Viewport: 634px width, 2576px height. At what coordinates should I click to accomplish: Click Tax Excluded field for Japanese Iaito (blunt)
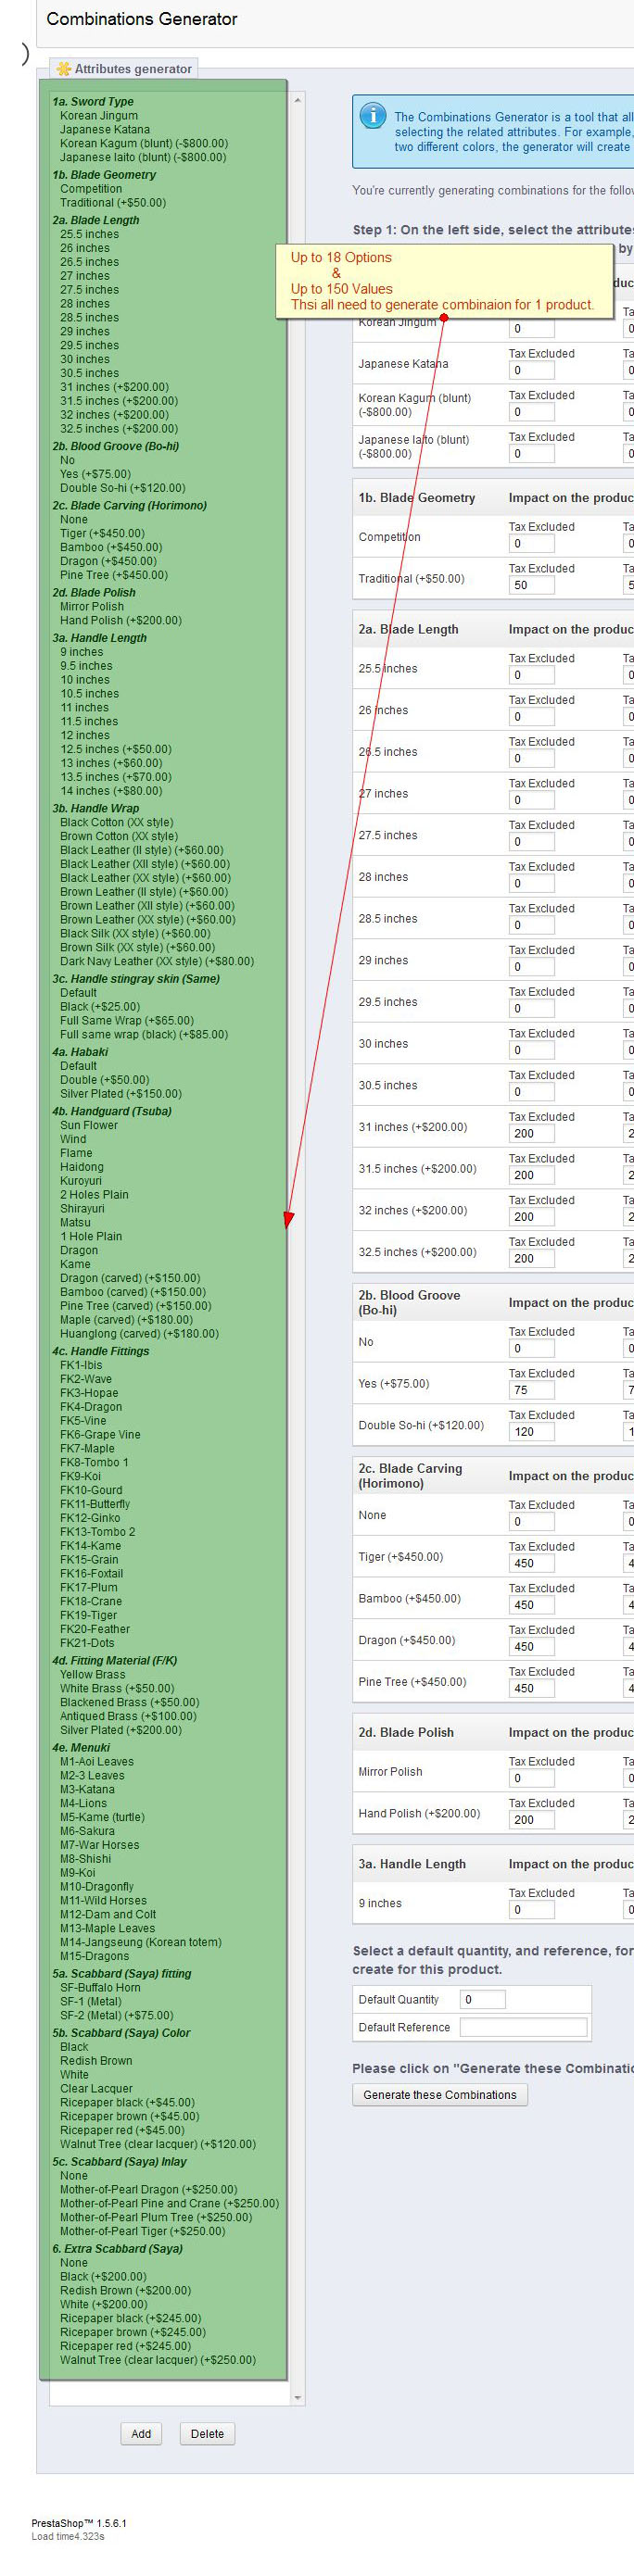tap(531, 454)
